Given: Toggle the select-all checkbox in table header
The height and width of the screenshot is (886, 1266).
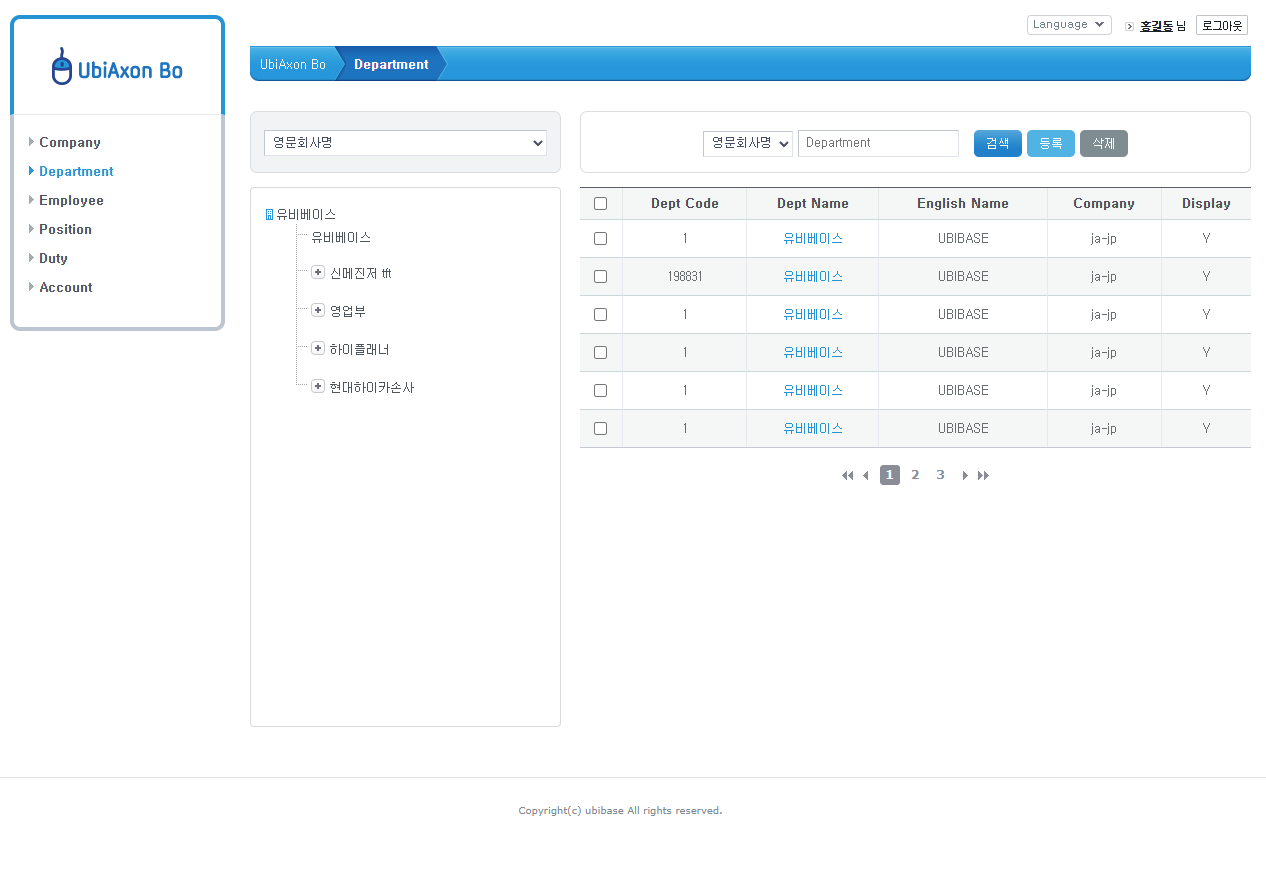Looking at the screenshot, I should coord(600,204).
